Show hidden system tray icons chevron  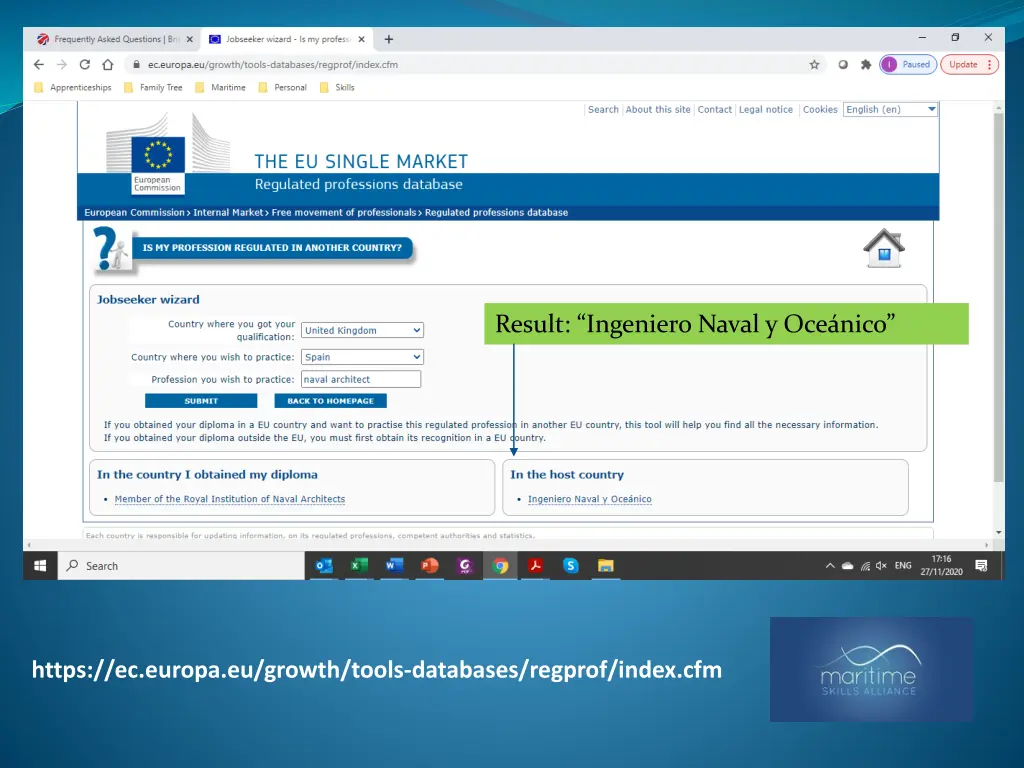point(830,566)
